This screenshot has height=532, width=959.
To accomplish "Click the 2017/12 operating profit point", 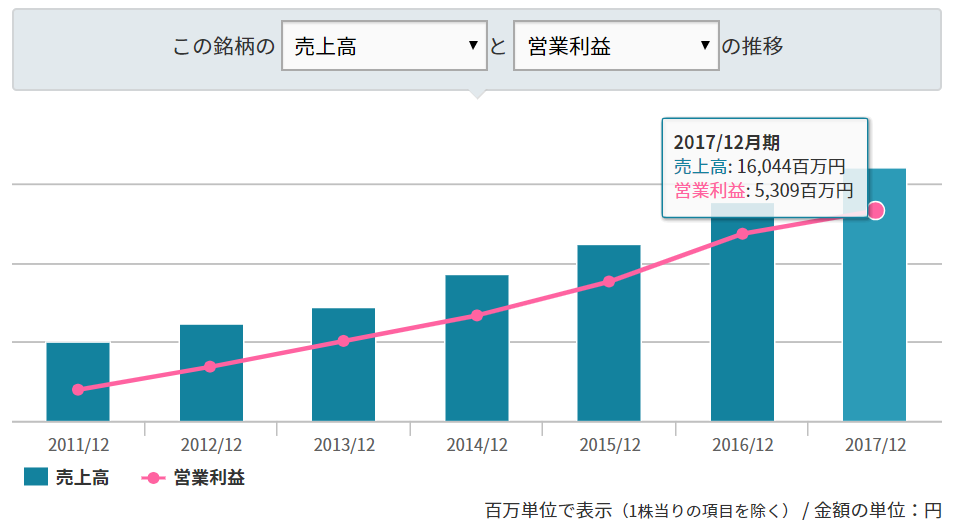I will 876,210.
